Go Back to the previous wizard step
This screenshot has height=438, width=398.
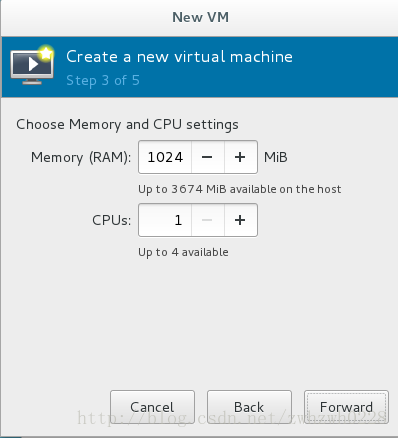(249, 407)
